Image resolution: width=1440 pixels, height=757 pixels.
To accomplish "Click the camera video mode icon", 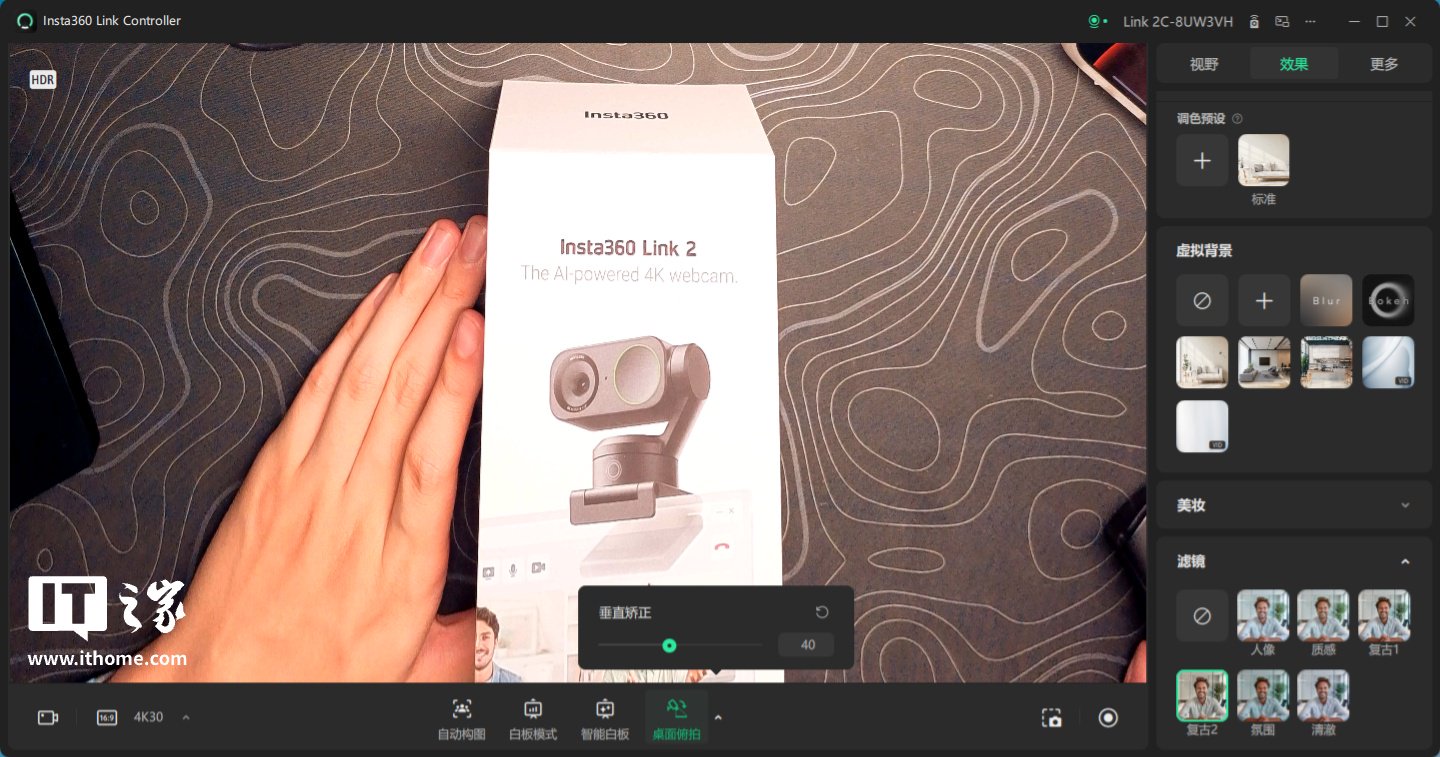I will tap(48, 717).
